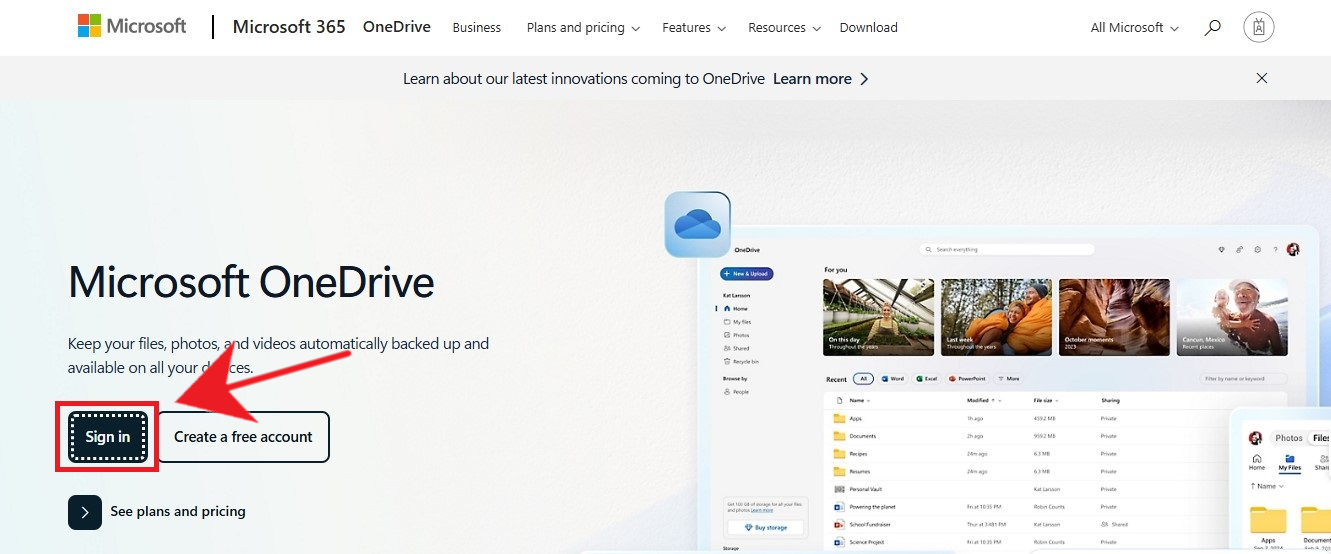Tap the Home icon in mobile preview

click(x=1257, y=461)
